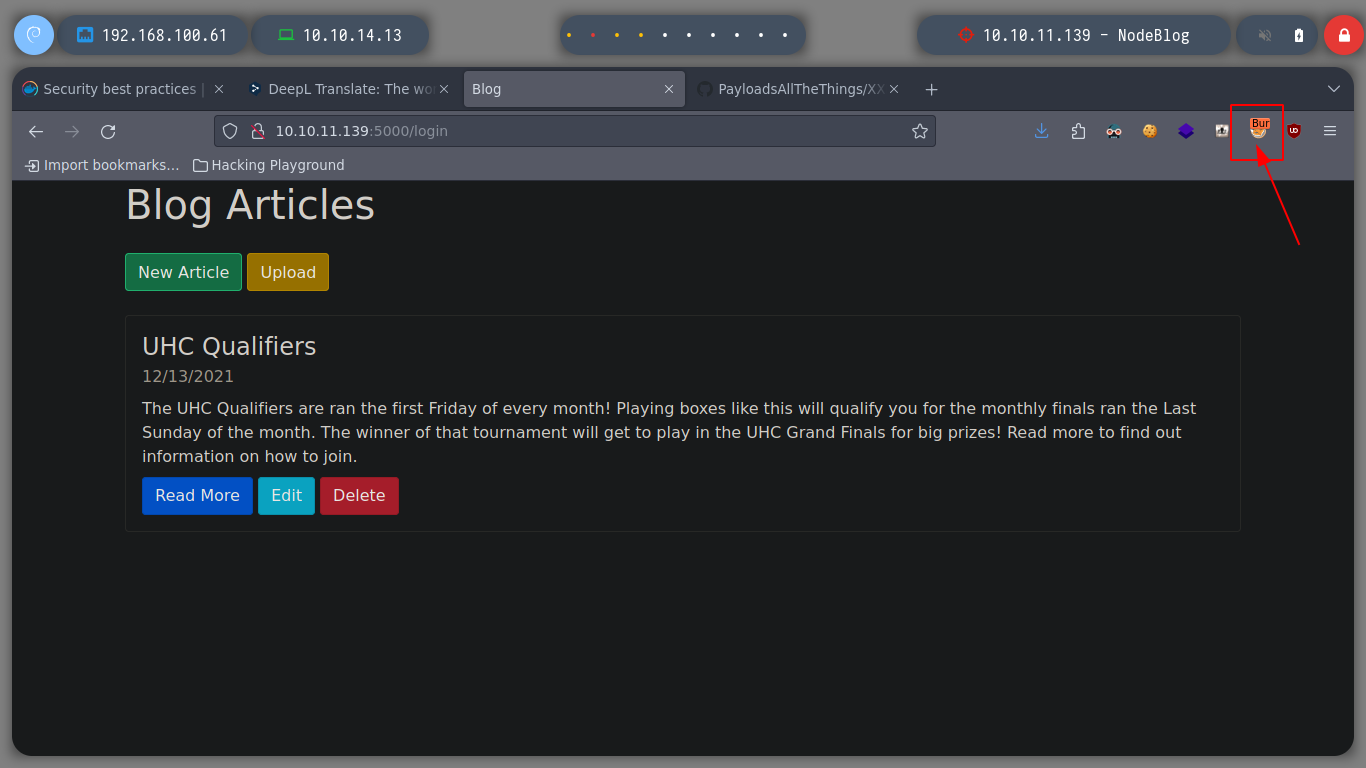Open the Extensions puzzle-piece menu
Screen dimensions: 1366x768
point(1078,131)
